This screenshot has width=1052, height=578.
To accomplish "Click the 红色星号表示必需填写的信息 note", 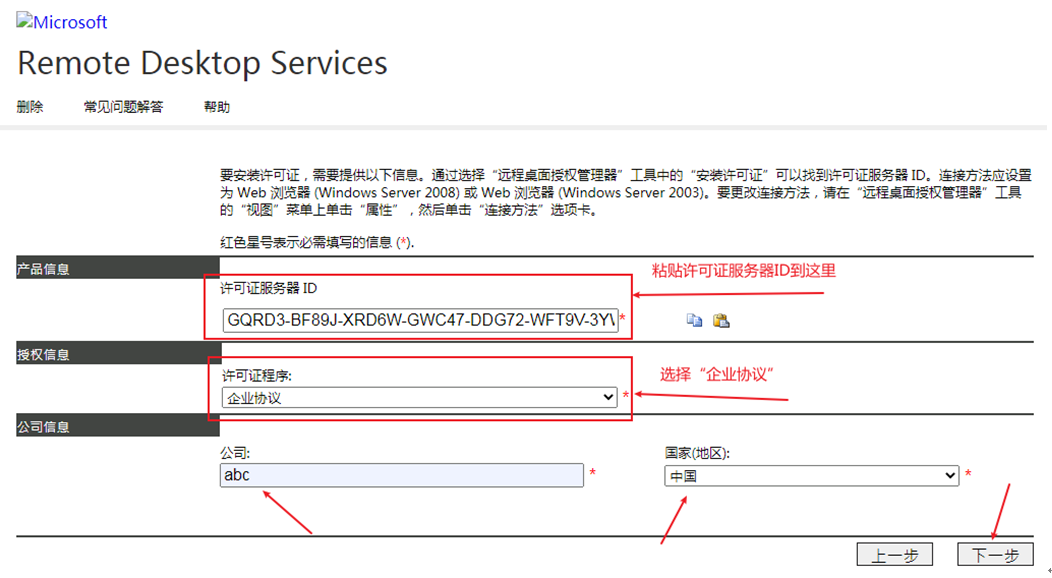I will point(317,243).
